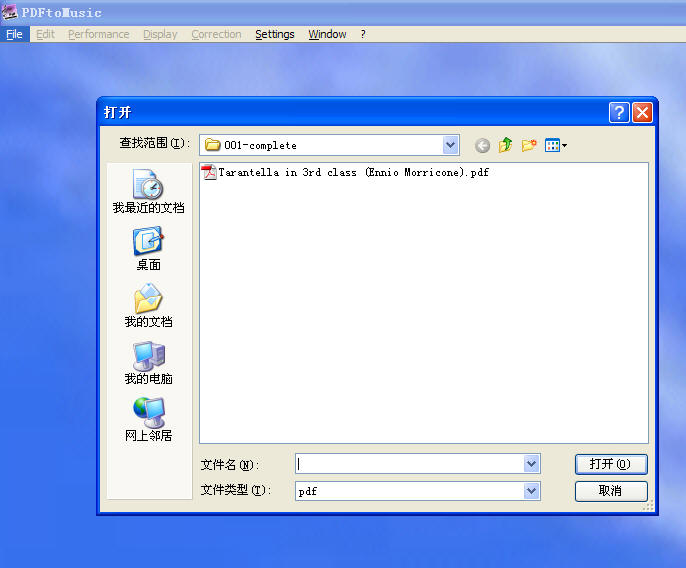Viewport: 686px width, 568px height.
Task: Open the Correction menu
Action: [216, 34]
